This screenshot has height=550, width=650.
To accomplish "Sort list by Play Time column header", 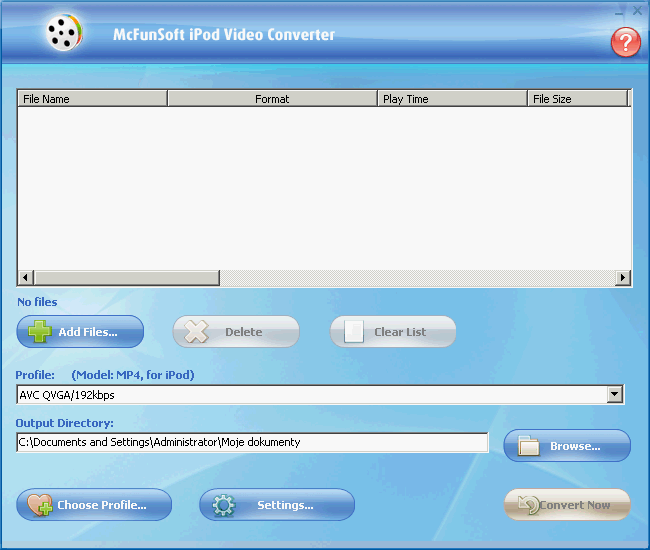I will pyautogui.click(x=452, y=99).
